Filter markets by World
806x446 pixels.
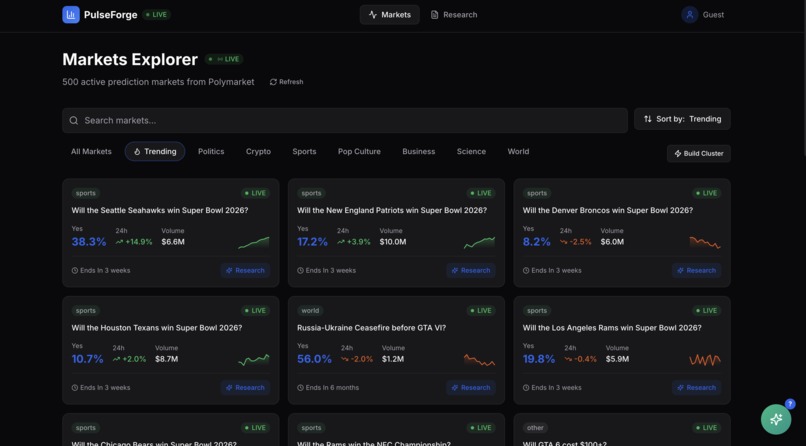(518, 152)
